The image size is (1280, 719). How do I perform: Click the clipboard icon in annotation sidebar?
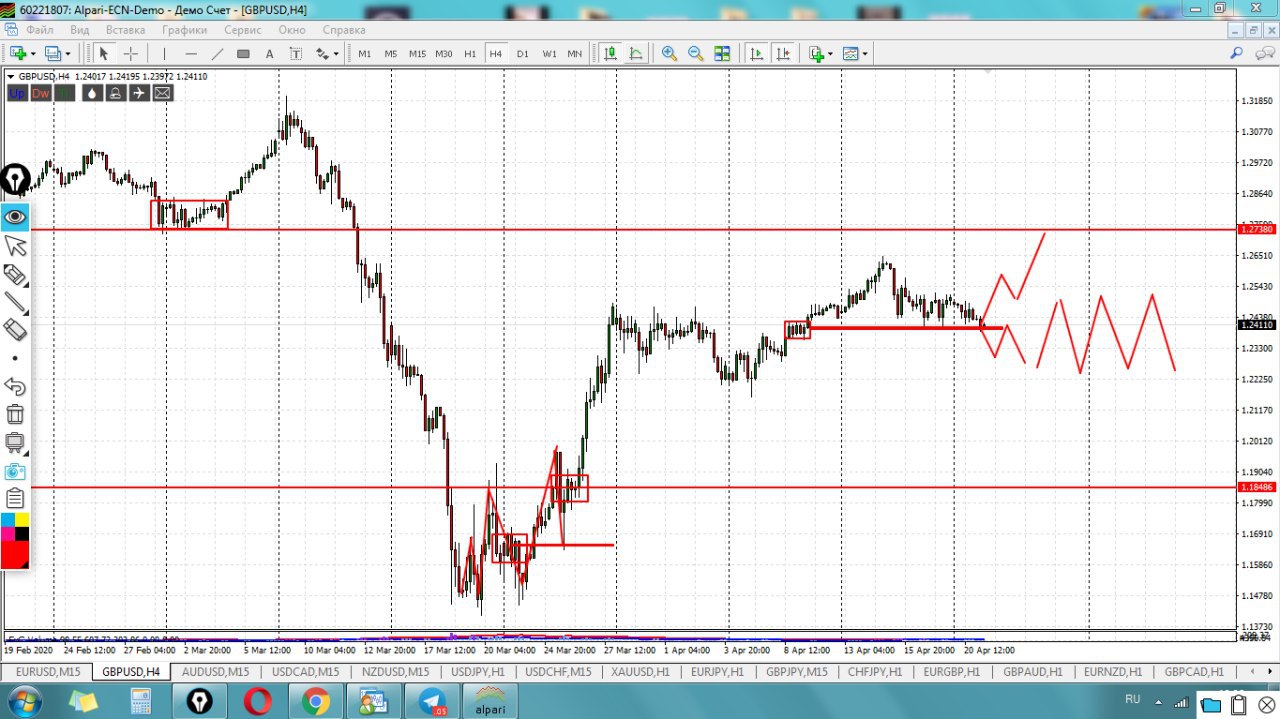(15, 498)
